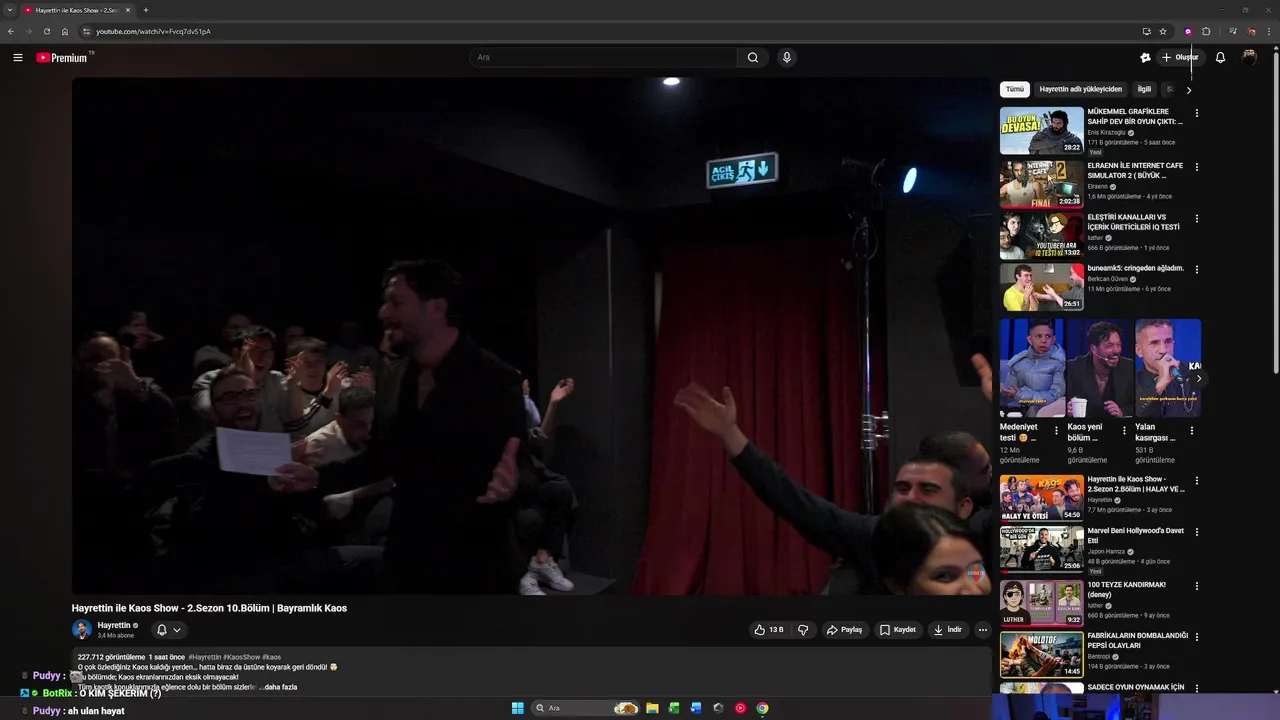
Task: Click the İndir download button
Action: (x=948, y=630)
